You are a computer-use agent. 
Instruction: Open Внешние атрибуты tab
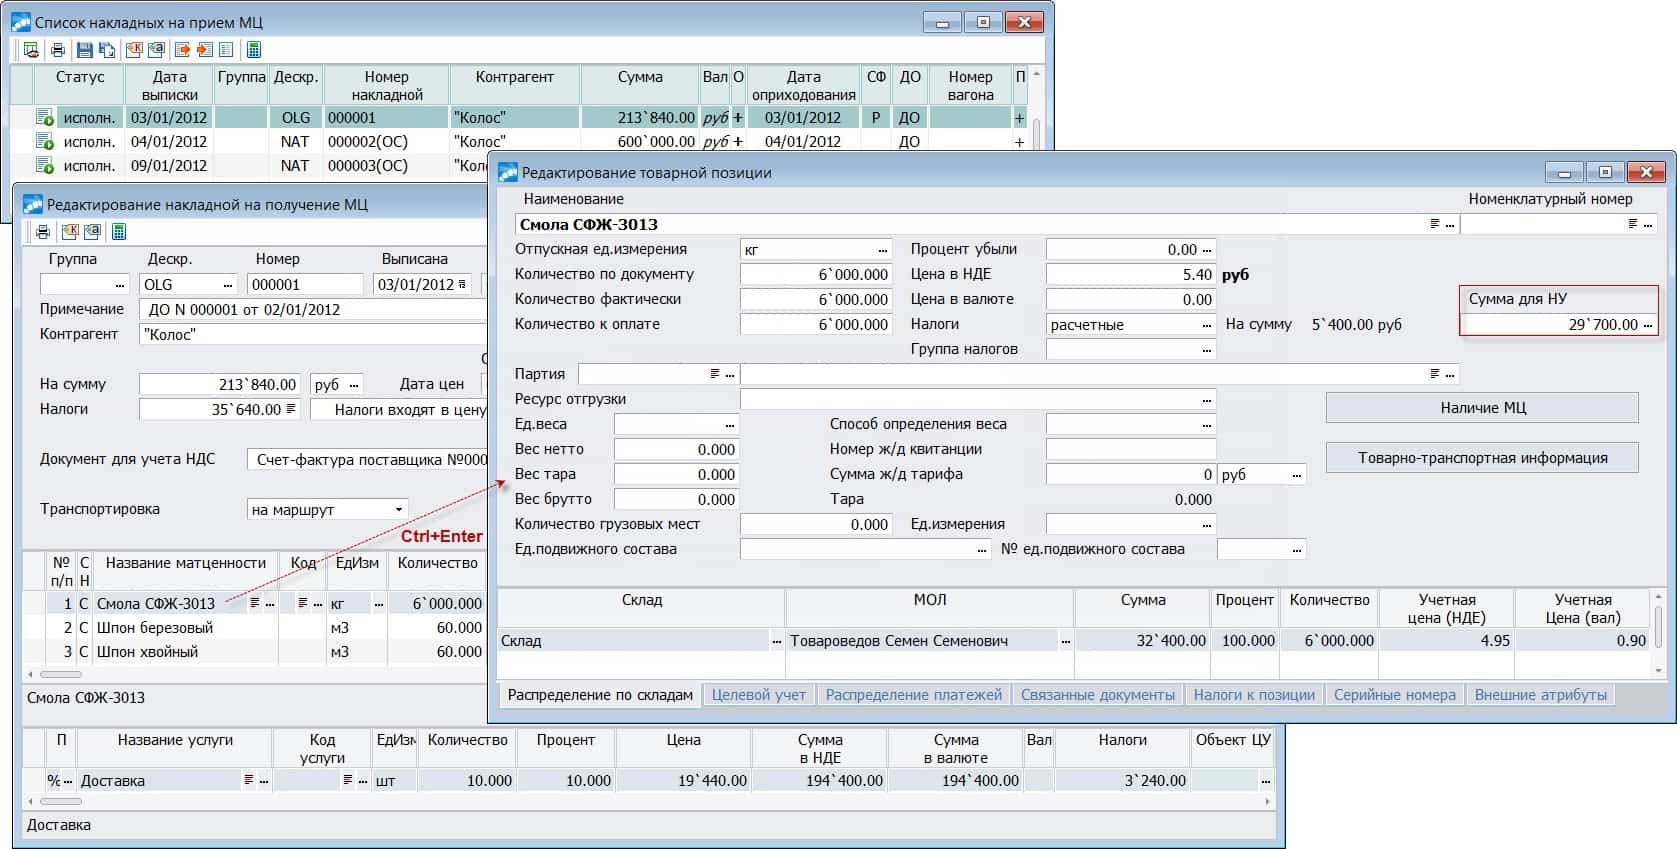[1541, 695]
